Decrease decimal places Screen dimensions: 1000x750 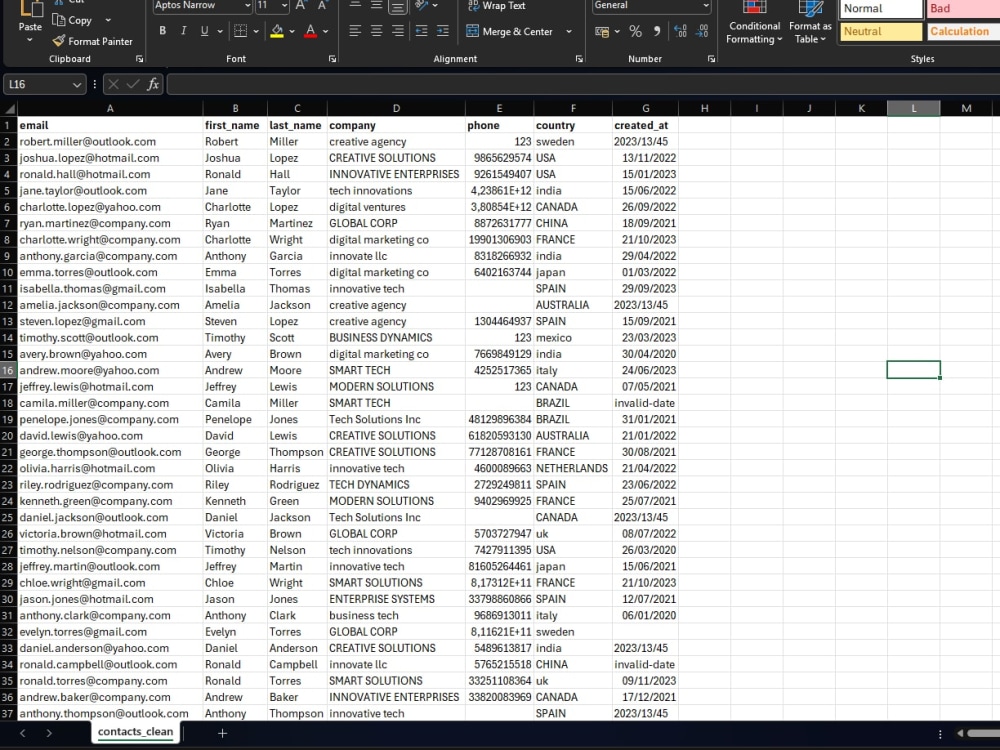702,31
